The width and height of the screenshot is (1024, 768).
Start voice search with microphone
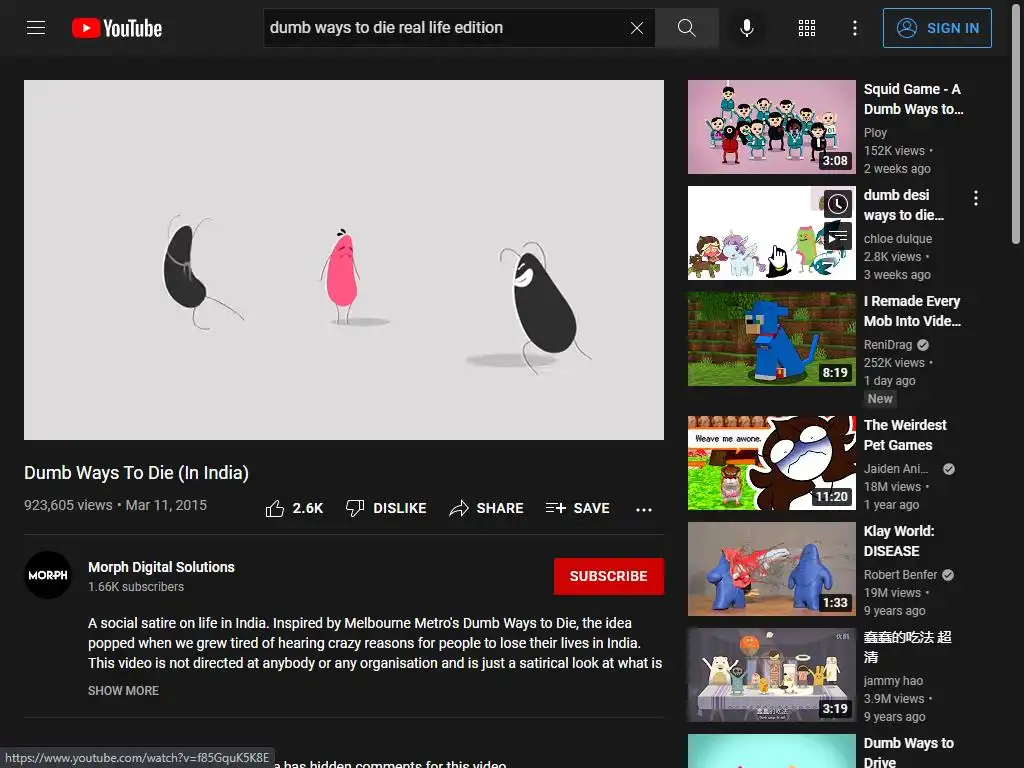[746, 28]
